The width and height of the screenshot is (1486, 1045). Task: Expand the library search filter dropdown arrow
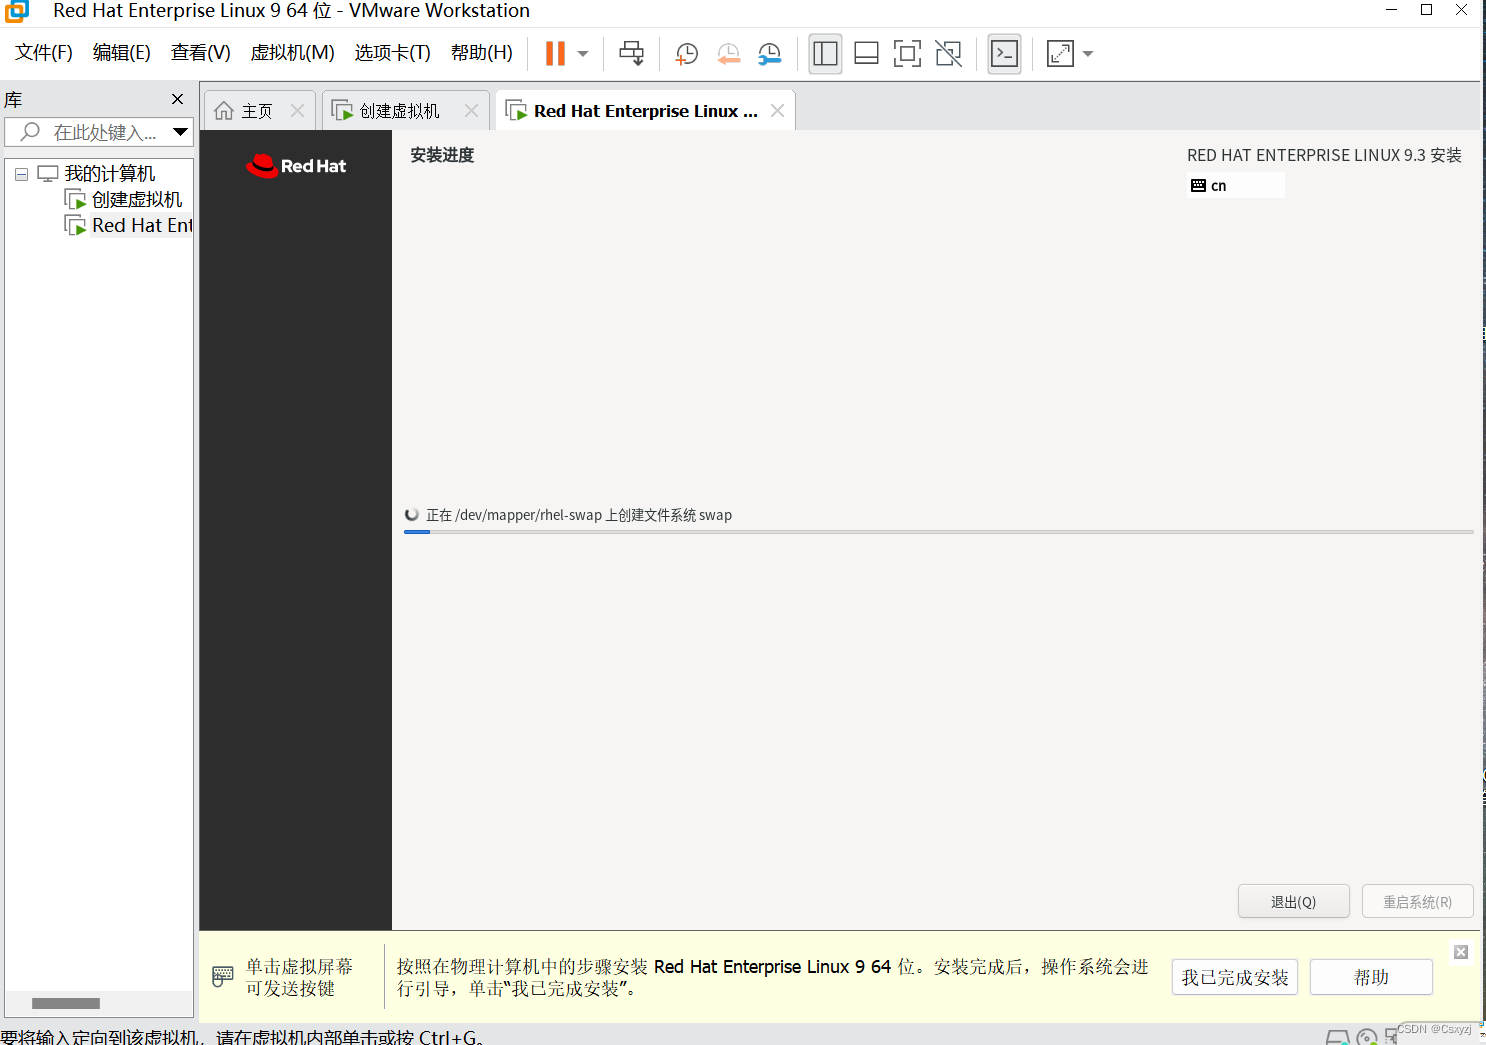click(x=181, y=132)
